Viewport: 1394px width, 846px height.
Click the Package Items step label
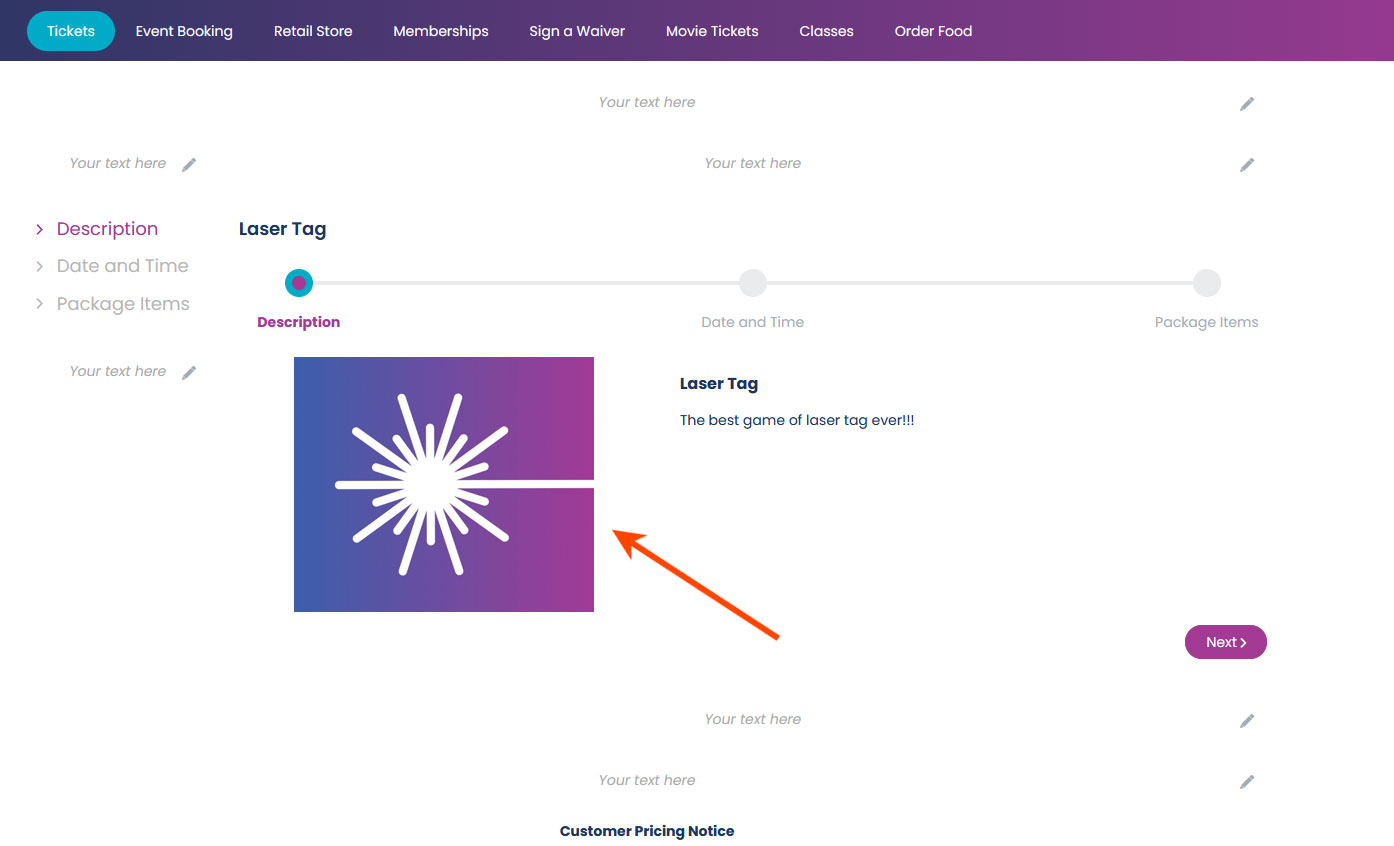click(x=1206, y=322)
